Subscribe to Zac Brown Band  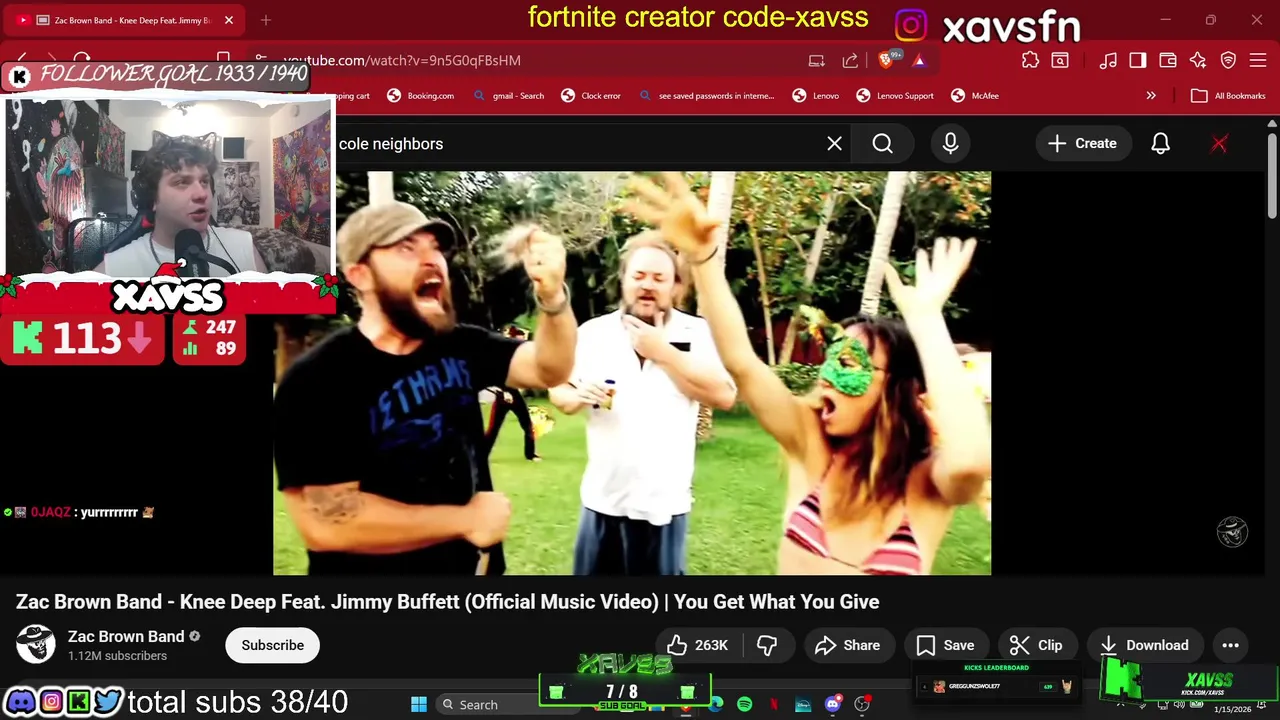coord(272,645)
